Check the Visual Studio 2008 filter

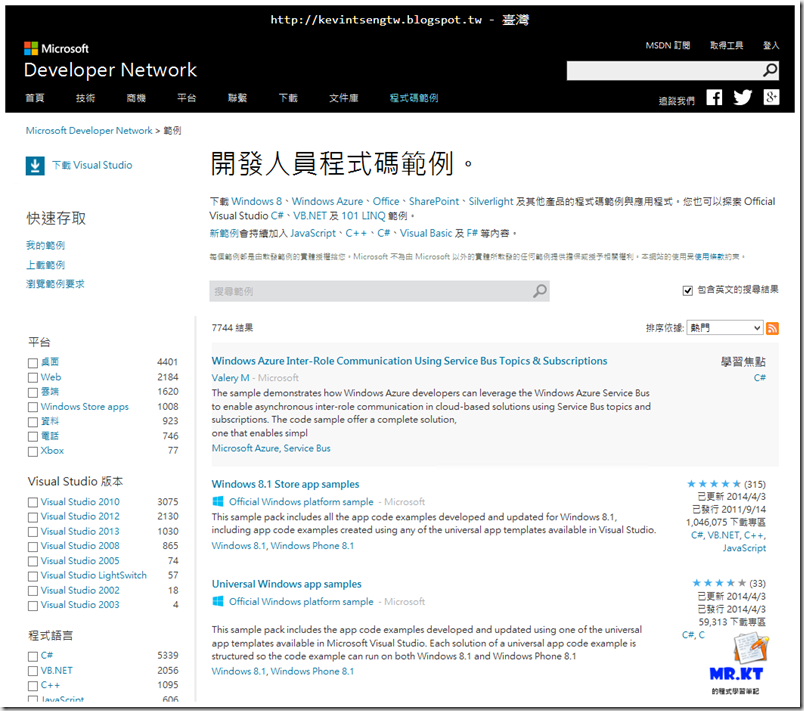click(x=33, y=546)
